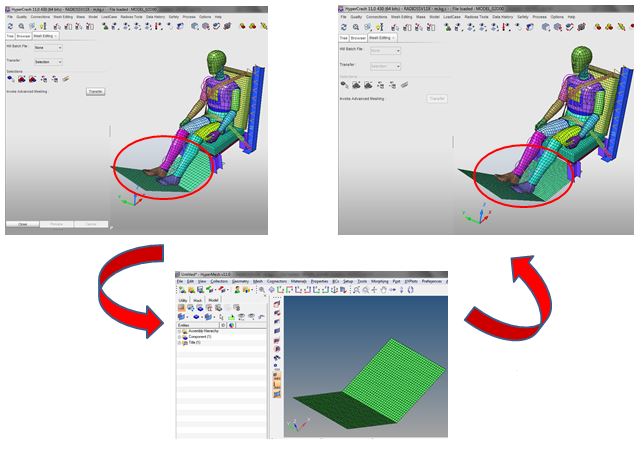Open the Geometry menu in HyperMesh
Screen dimensions: 641x450
[x=241, y=282]
